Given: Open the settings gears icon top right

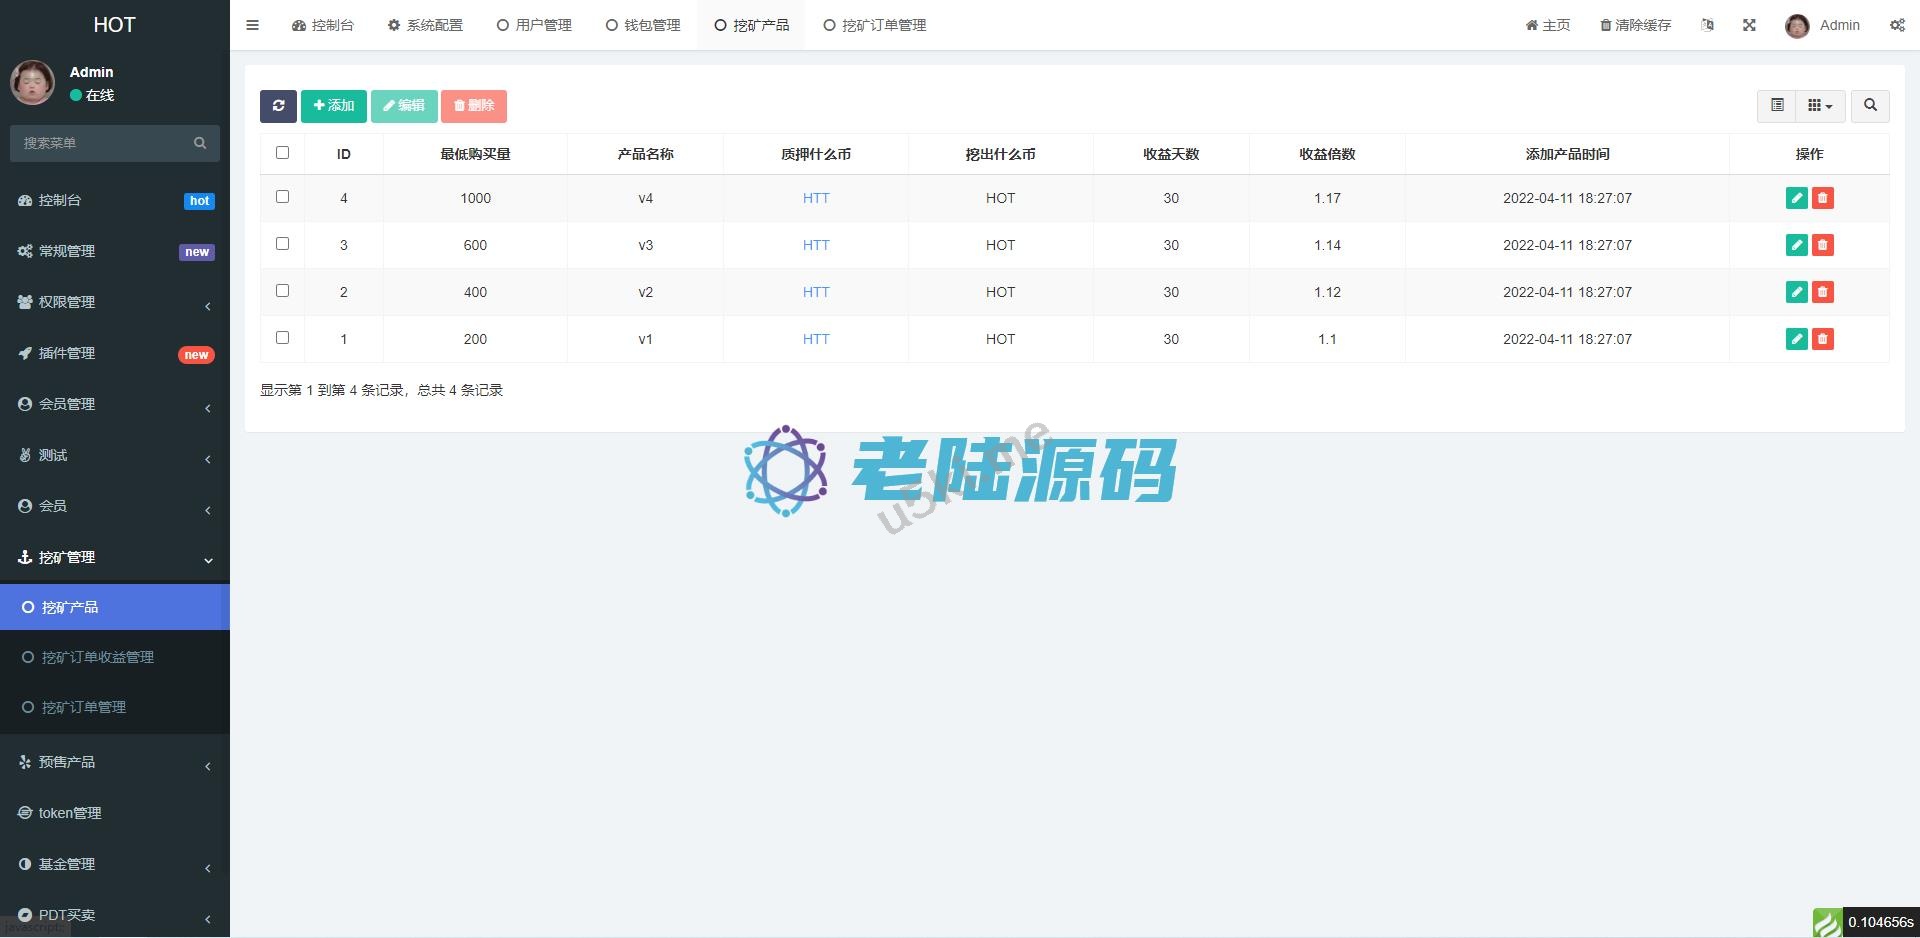Looking at the screenshot, I should [1897, 25].
